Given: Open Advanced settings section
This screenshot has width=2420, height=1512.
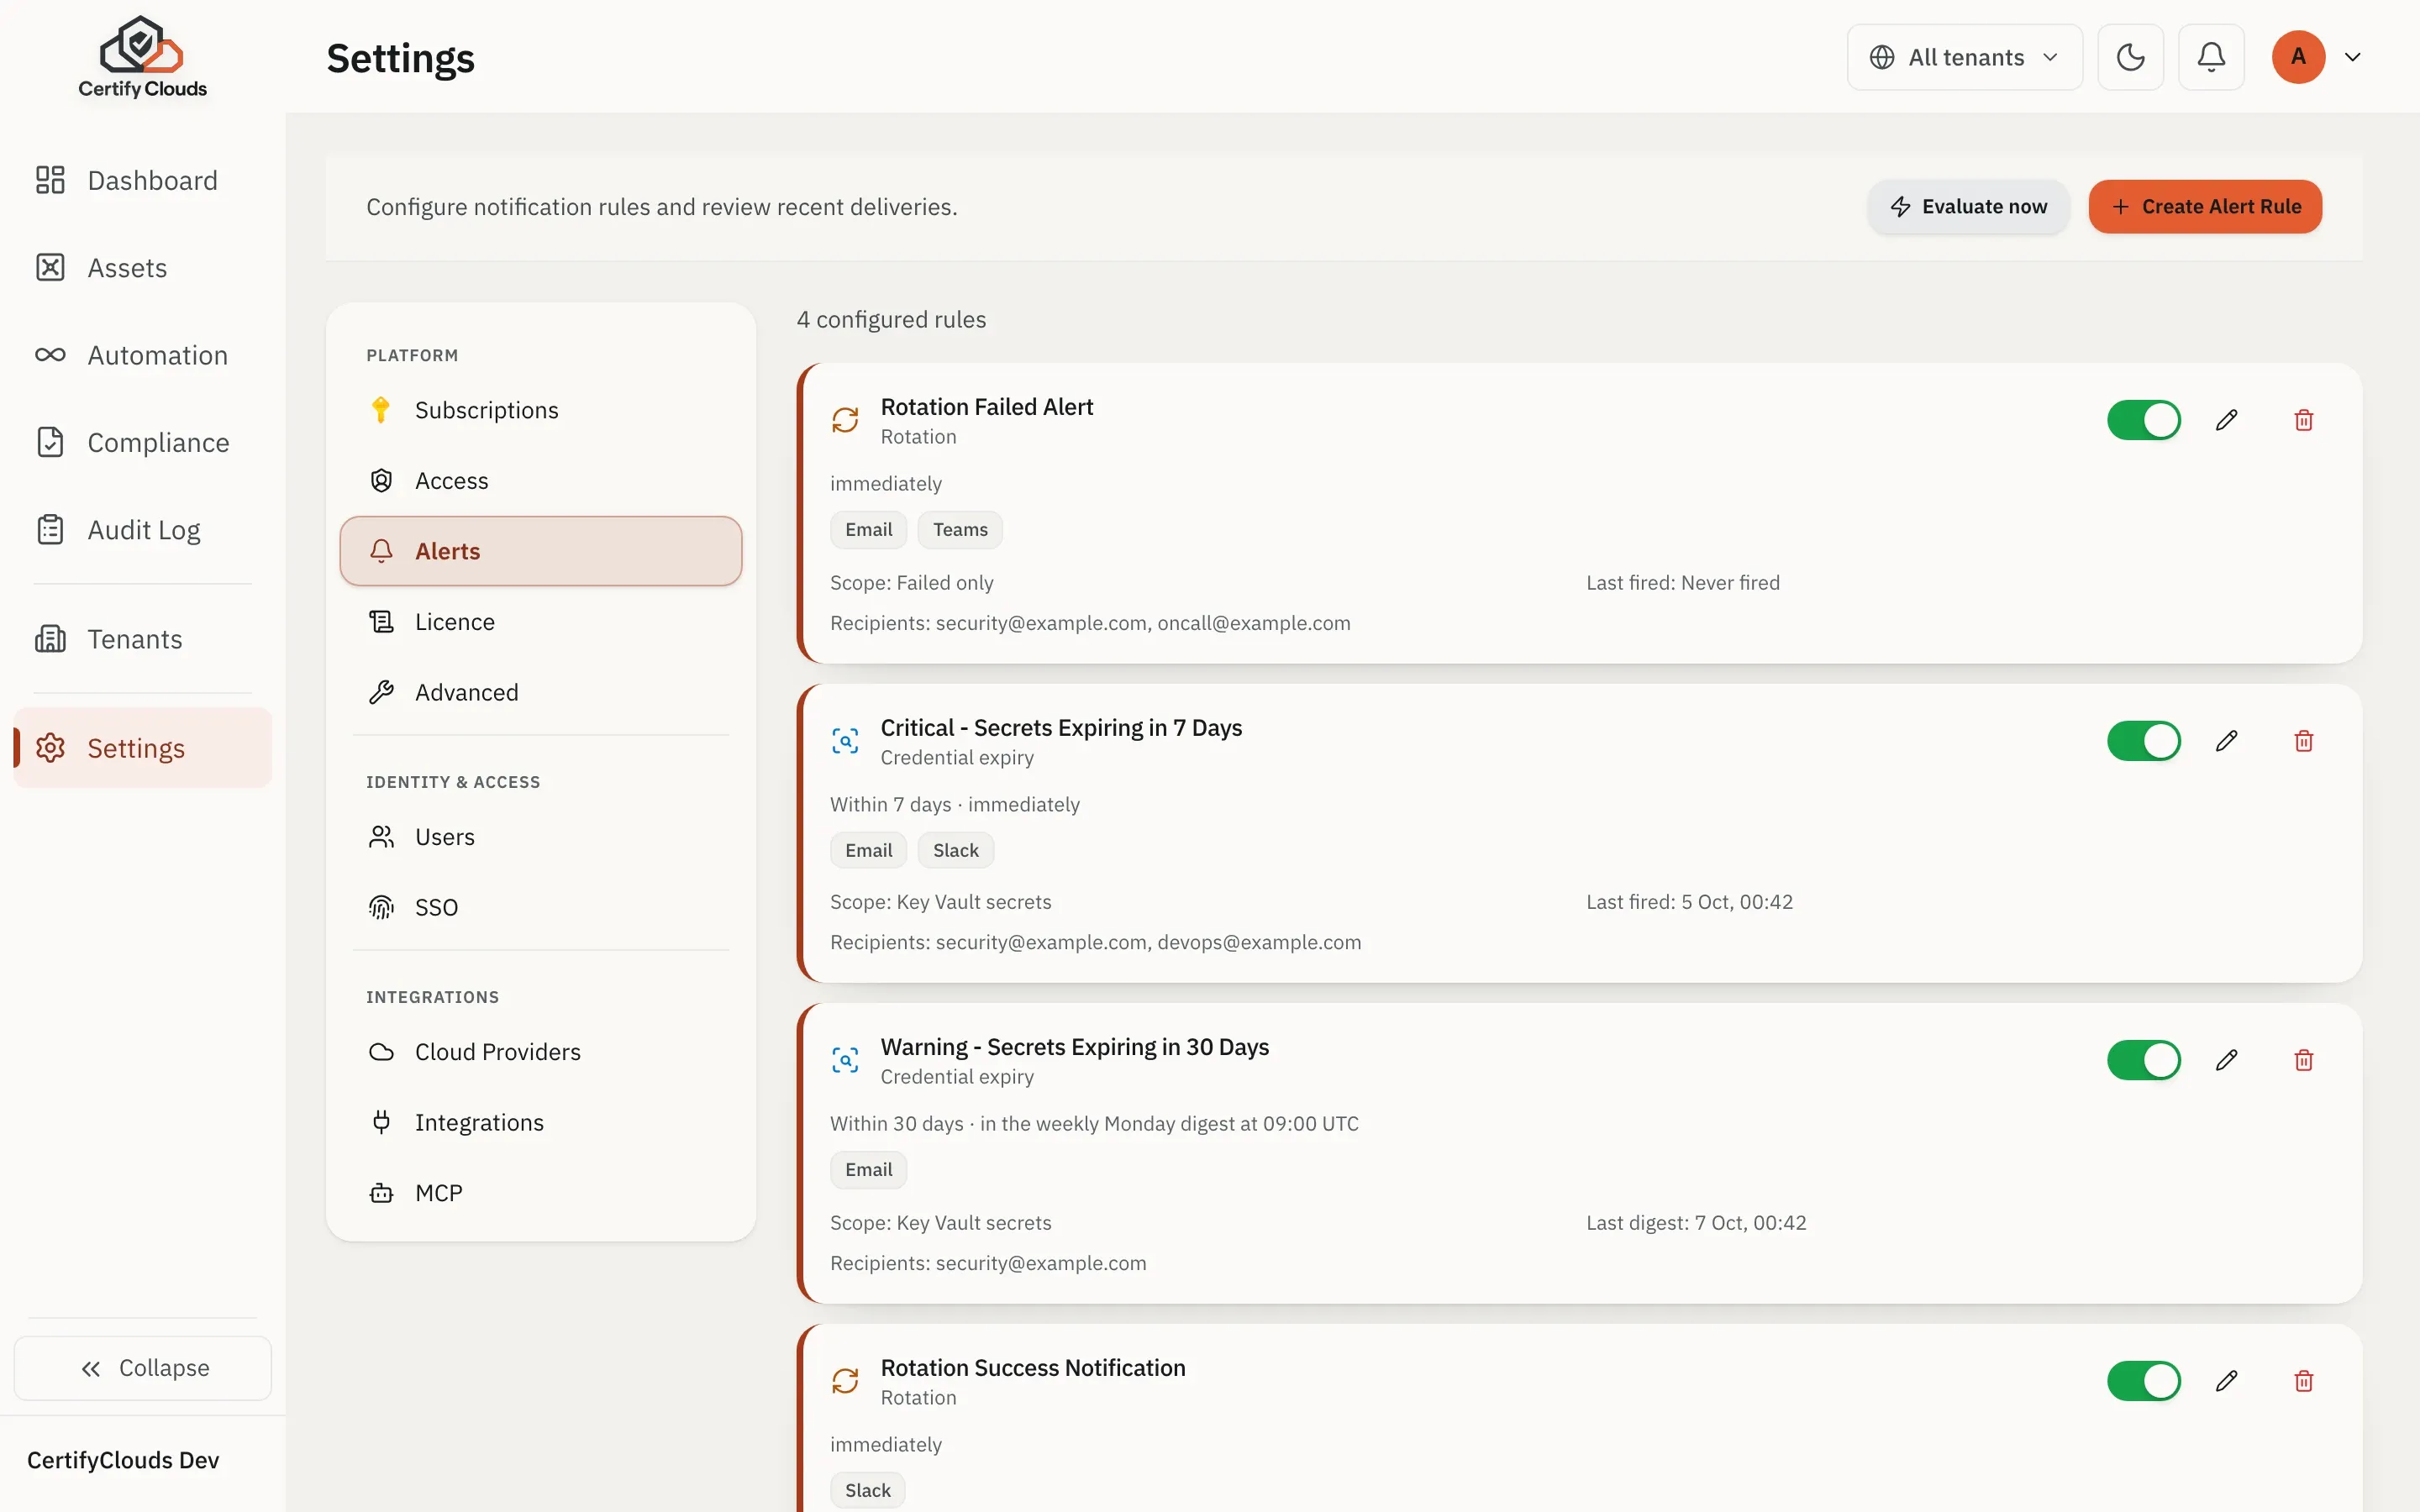Looking at the screenshot, I should tap(541, 692).
